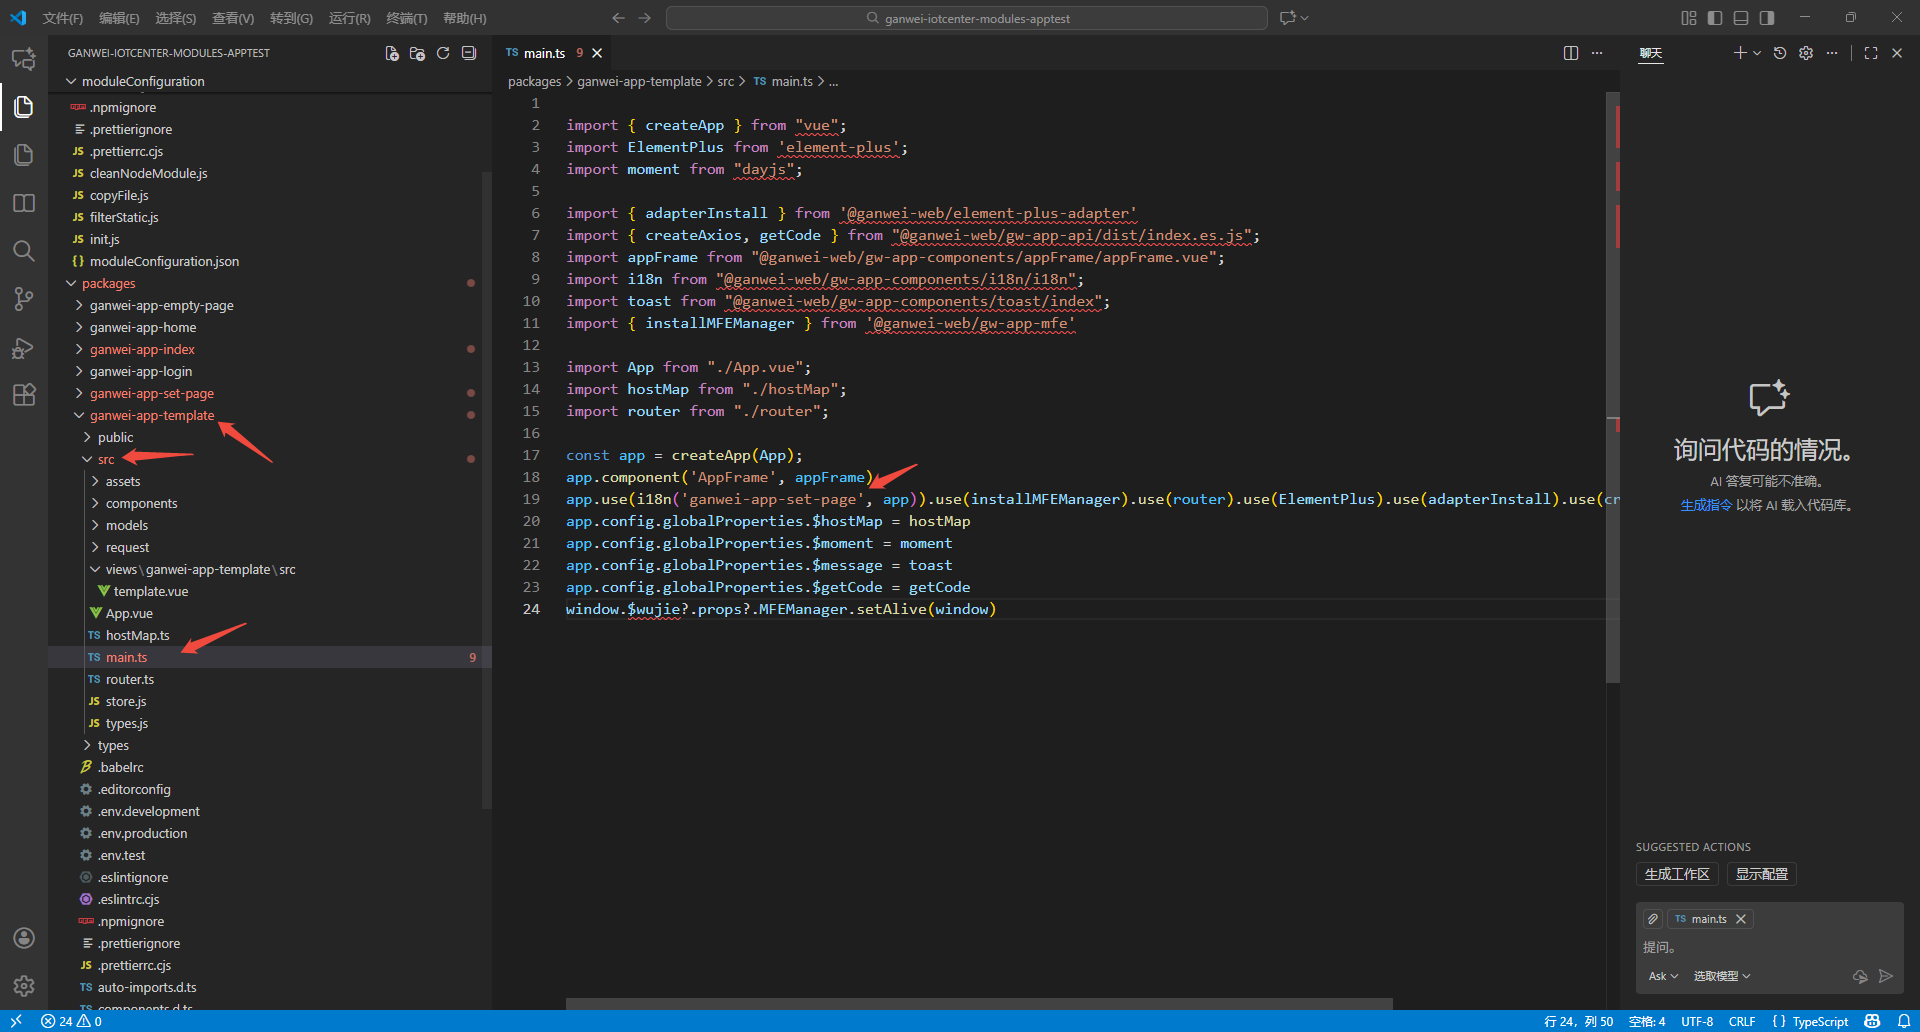Image resolution: width=1920 pixels, height=1032 pixels.
Task: Open Run and Debug view
Action: [x=24, y=348]
